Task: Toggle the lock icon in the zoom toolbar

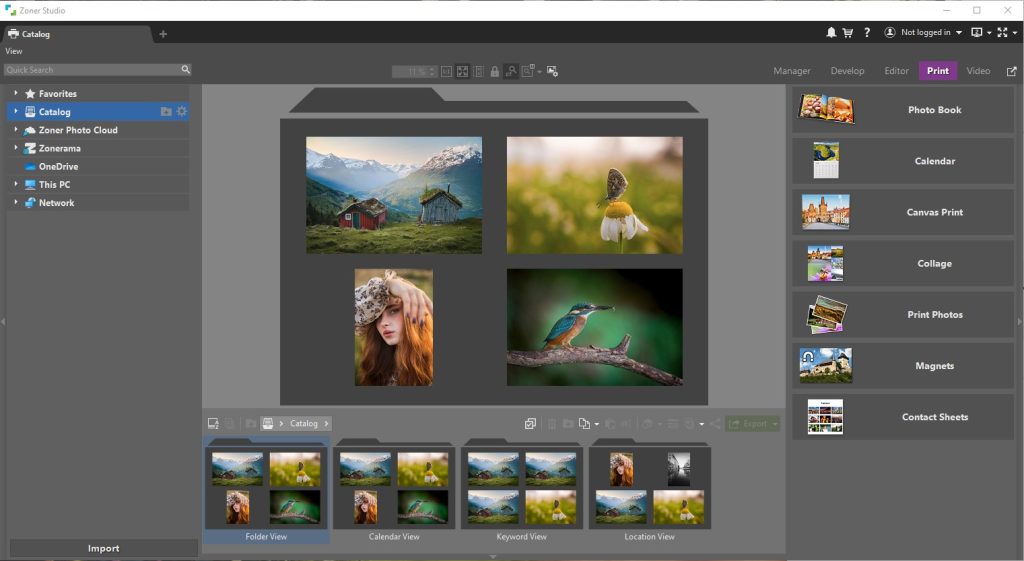Action: (494, 71)
